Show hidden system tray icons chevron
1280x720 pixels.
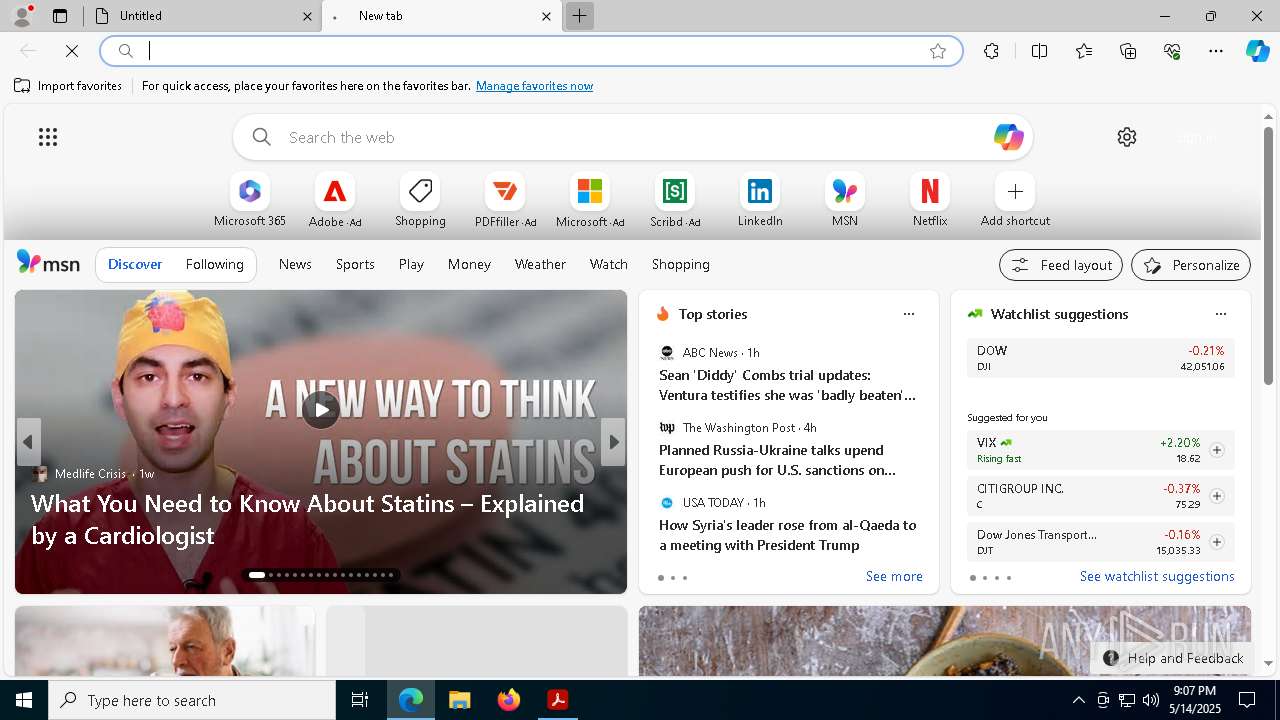[x=1078, y=700]
